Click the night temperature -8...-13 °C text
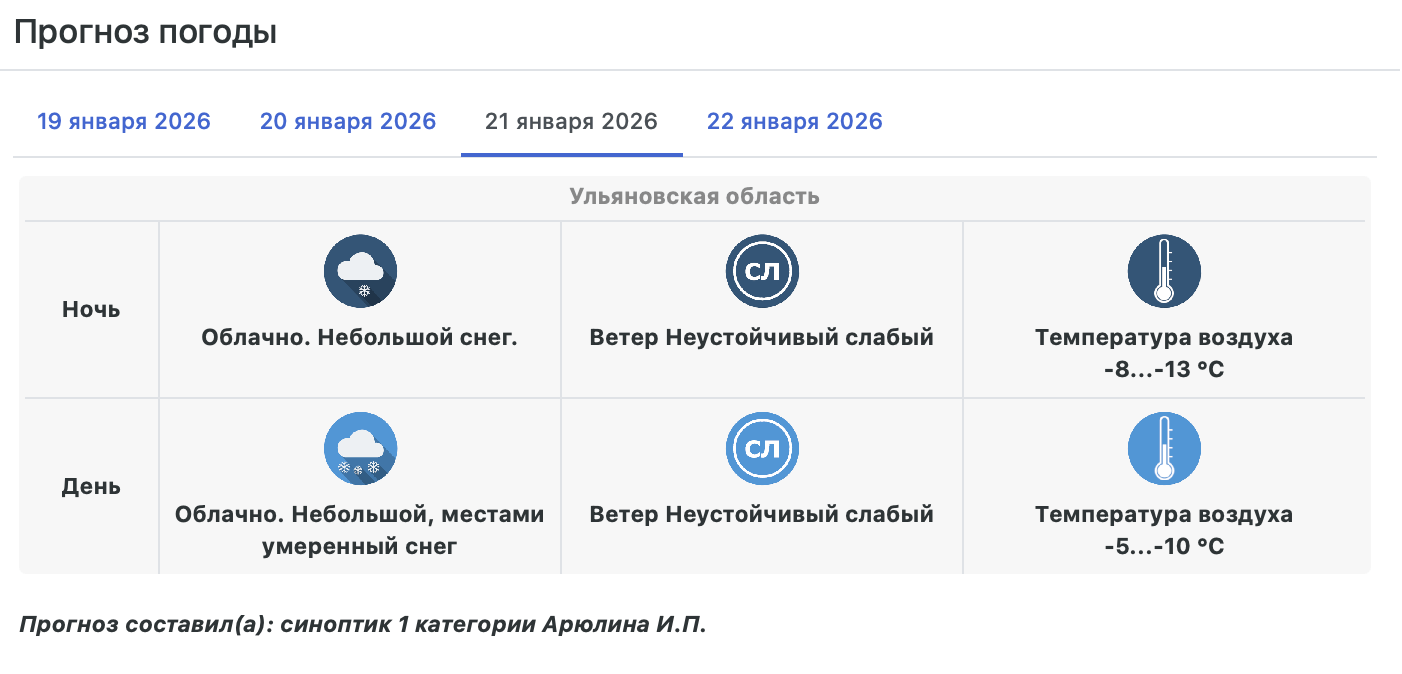 (1164, 370)
